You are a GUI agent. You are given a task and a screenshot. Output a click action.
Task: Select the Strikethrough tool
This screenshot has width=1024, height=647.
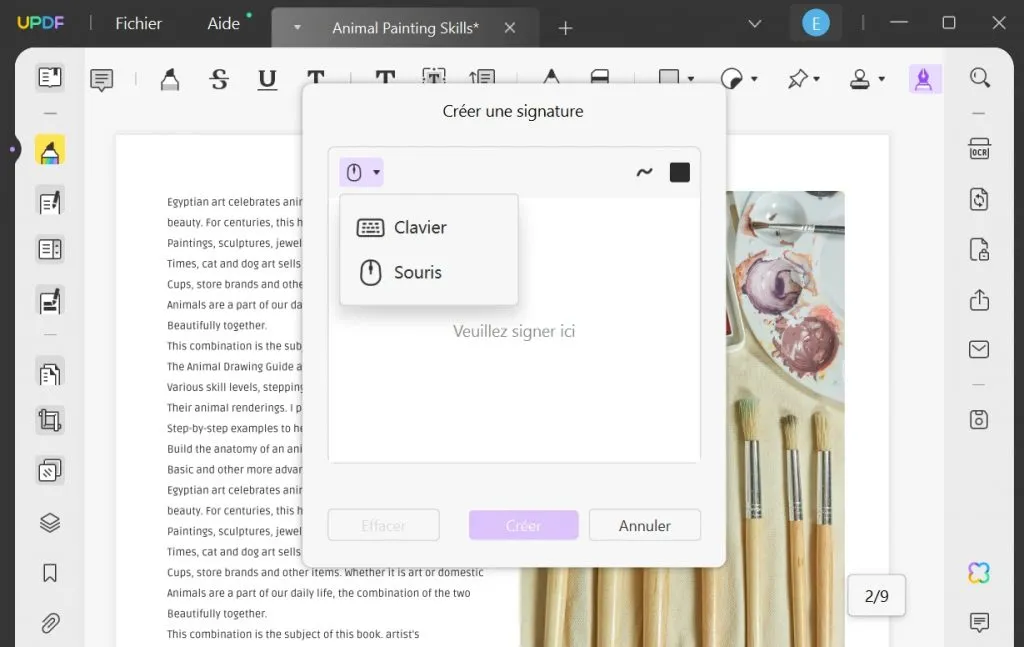[219, 80]
